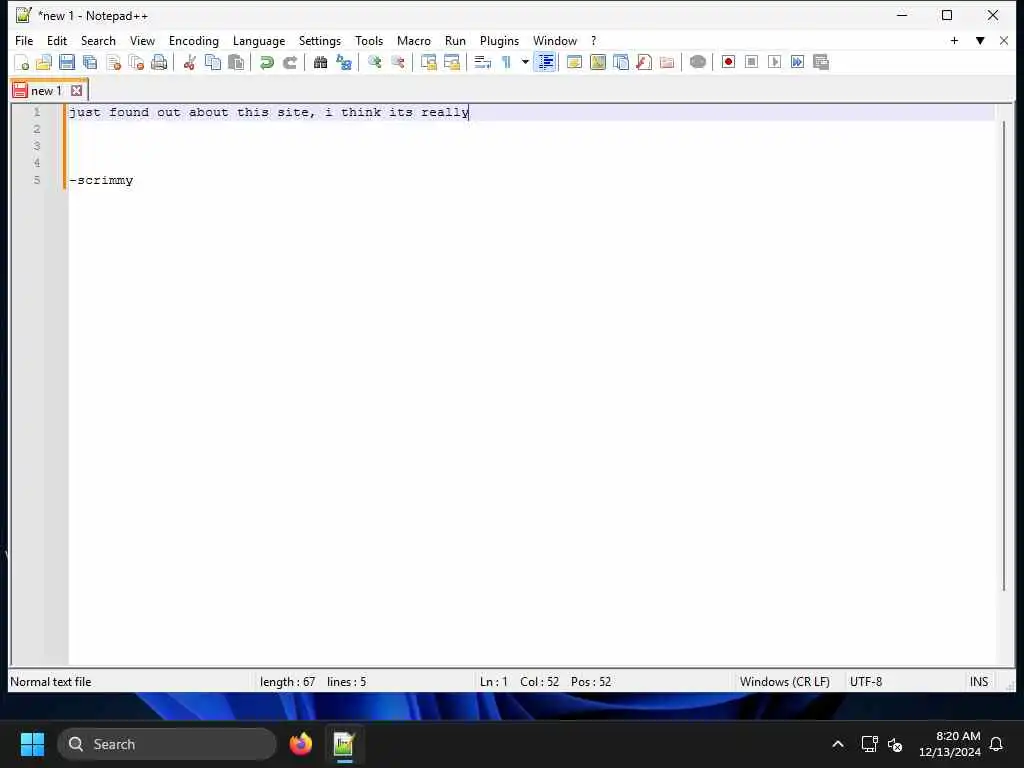Image resolution: width=1024 pixels, height=768 pixels.
Task: Run macro multiple times toolbar icon
Action: click(x=797, y=63)
